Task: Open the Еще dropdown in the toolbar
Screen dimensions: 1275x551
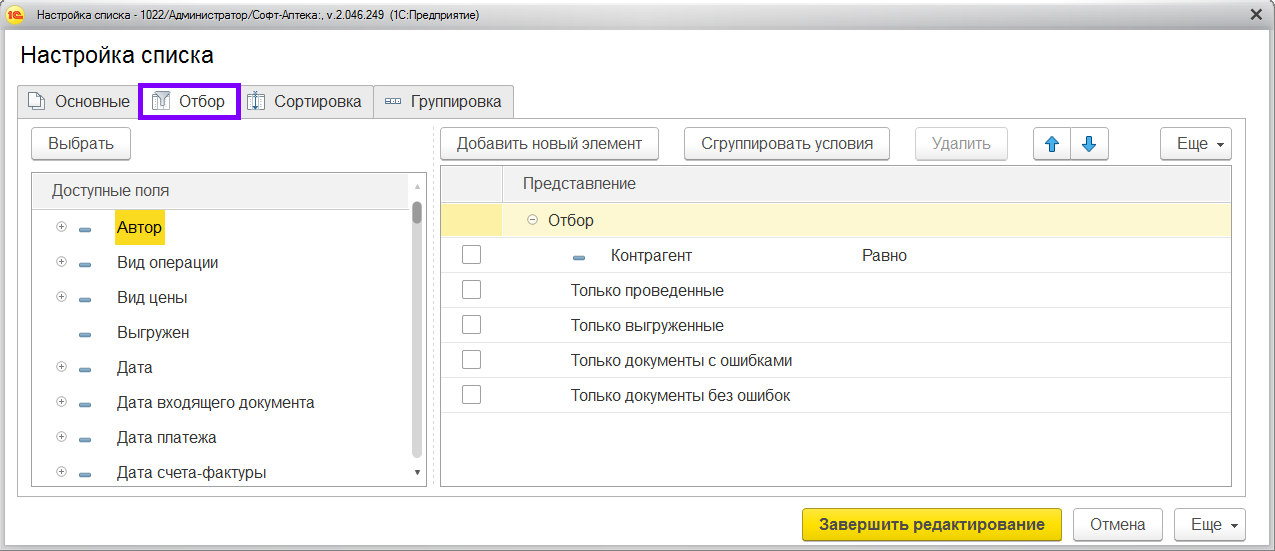Action: click(1195, 144)
